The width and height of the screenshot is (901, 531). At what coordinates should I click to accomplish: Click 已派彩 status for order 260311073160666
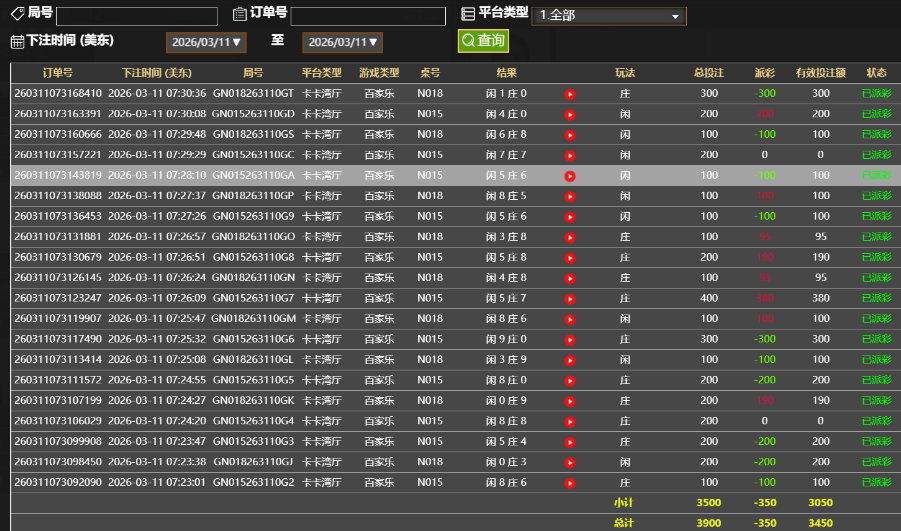[876, 135]
